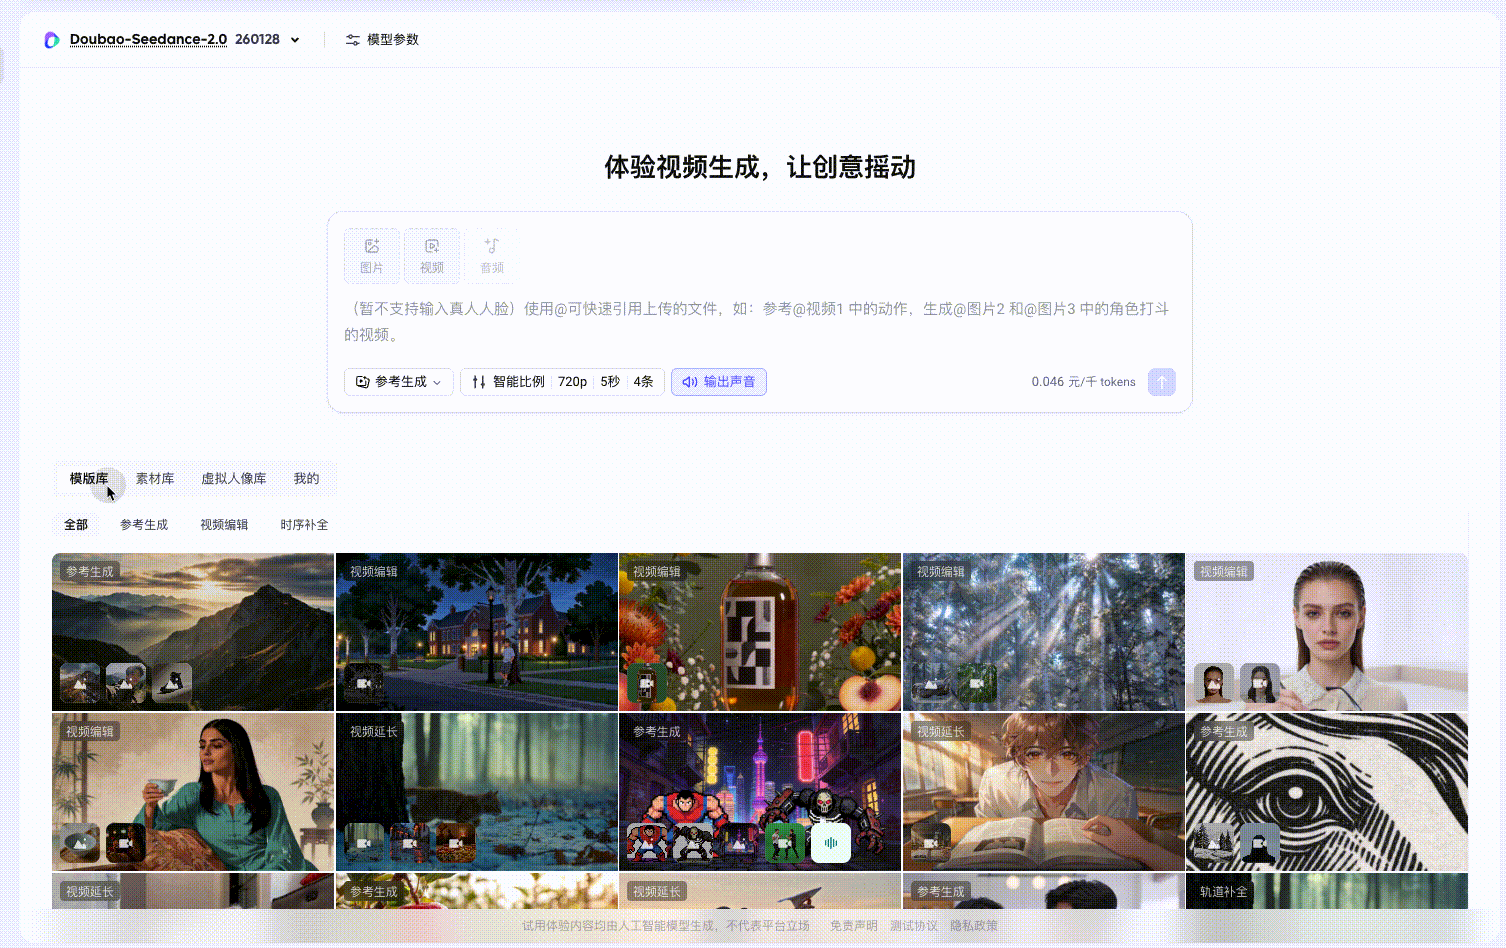The height and width of the screenshot is (948, 1506).
Task: Click the person silhouette chip on the eye illustration card
Action: (1260, 843)
